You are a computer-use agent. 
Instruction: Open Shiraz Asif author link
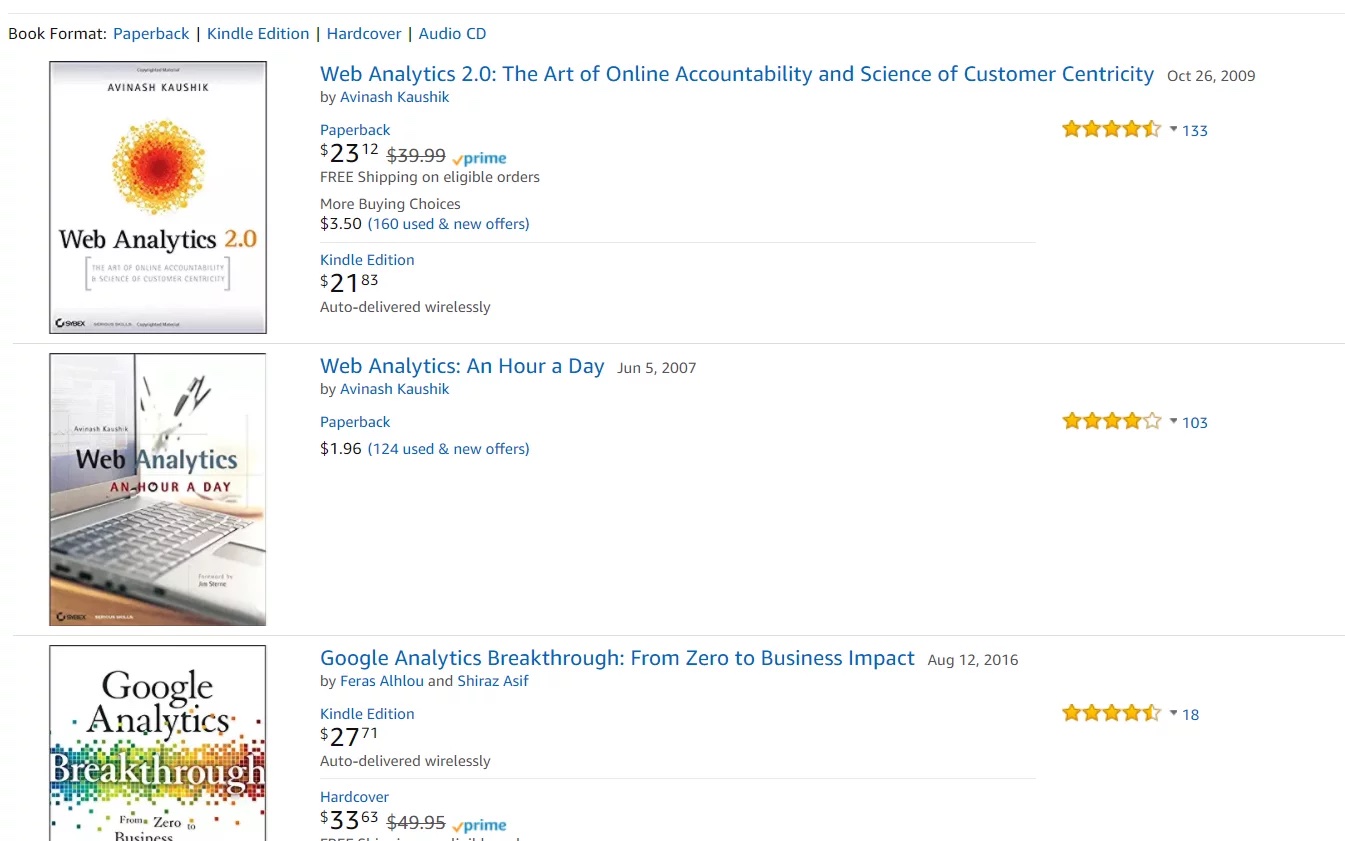tap(493, 681)
